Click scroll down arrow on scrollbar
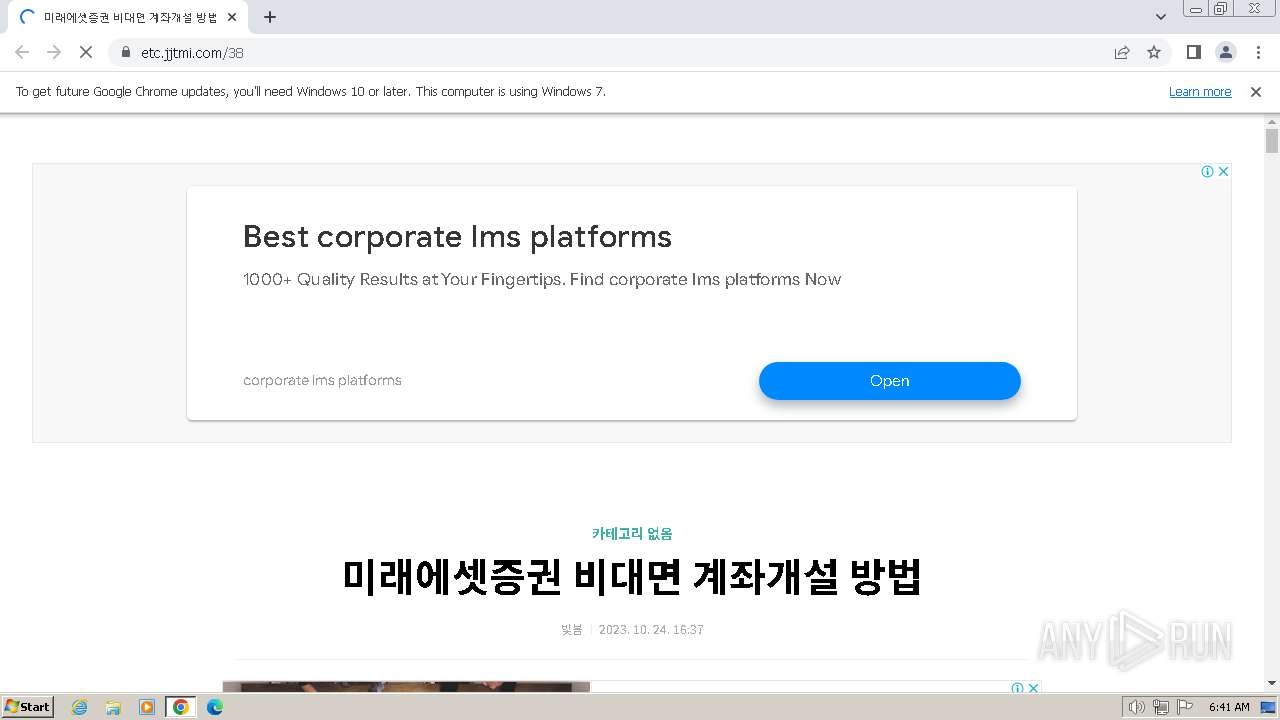 tap(1272, 683)
